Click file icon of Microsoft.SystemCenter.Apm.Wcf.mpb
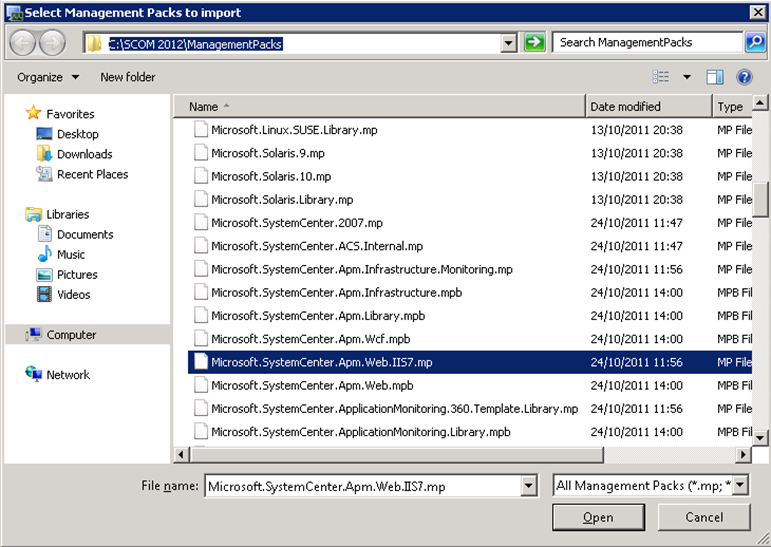The width and height of the screenshot is (771, 547). [x=201, y=338]
